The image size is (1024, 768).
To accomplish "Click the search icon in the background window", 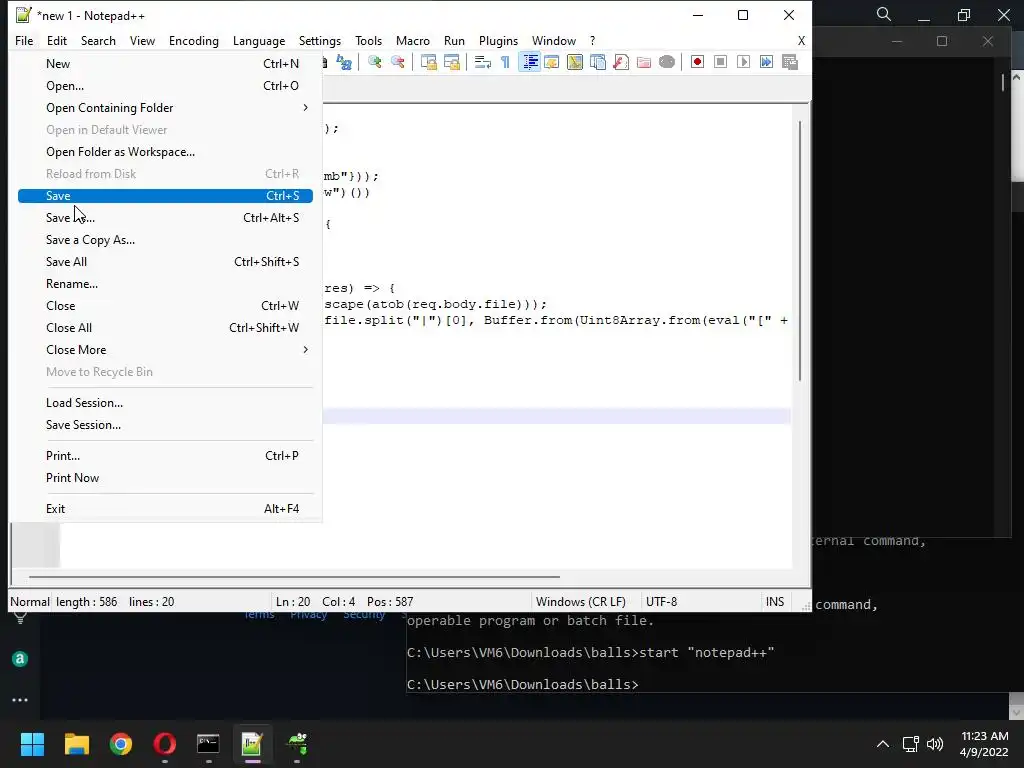I will point(884,14).
